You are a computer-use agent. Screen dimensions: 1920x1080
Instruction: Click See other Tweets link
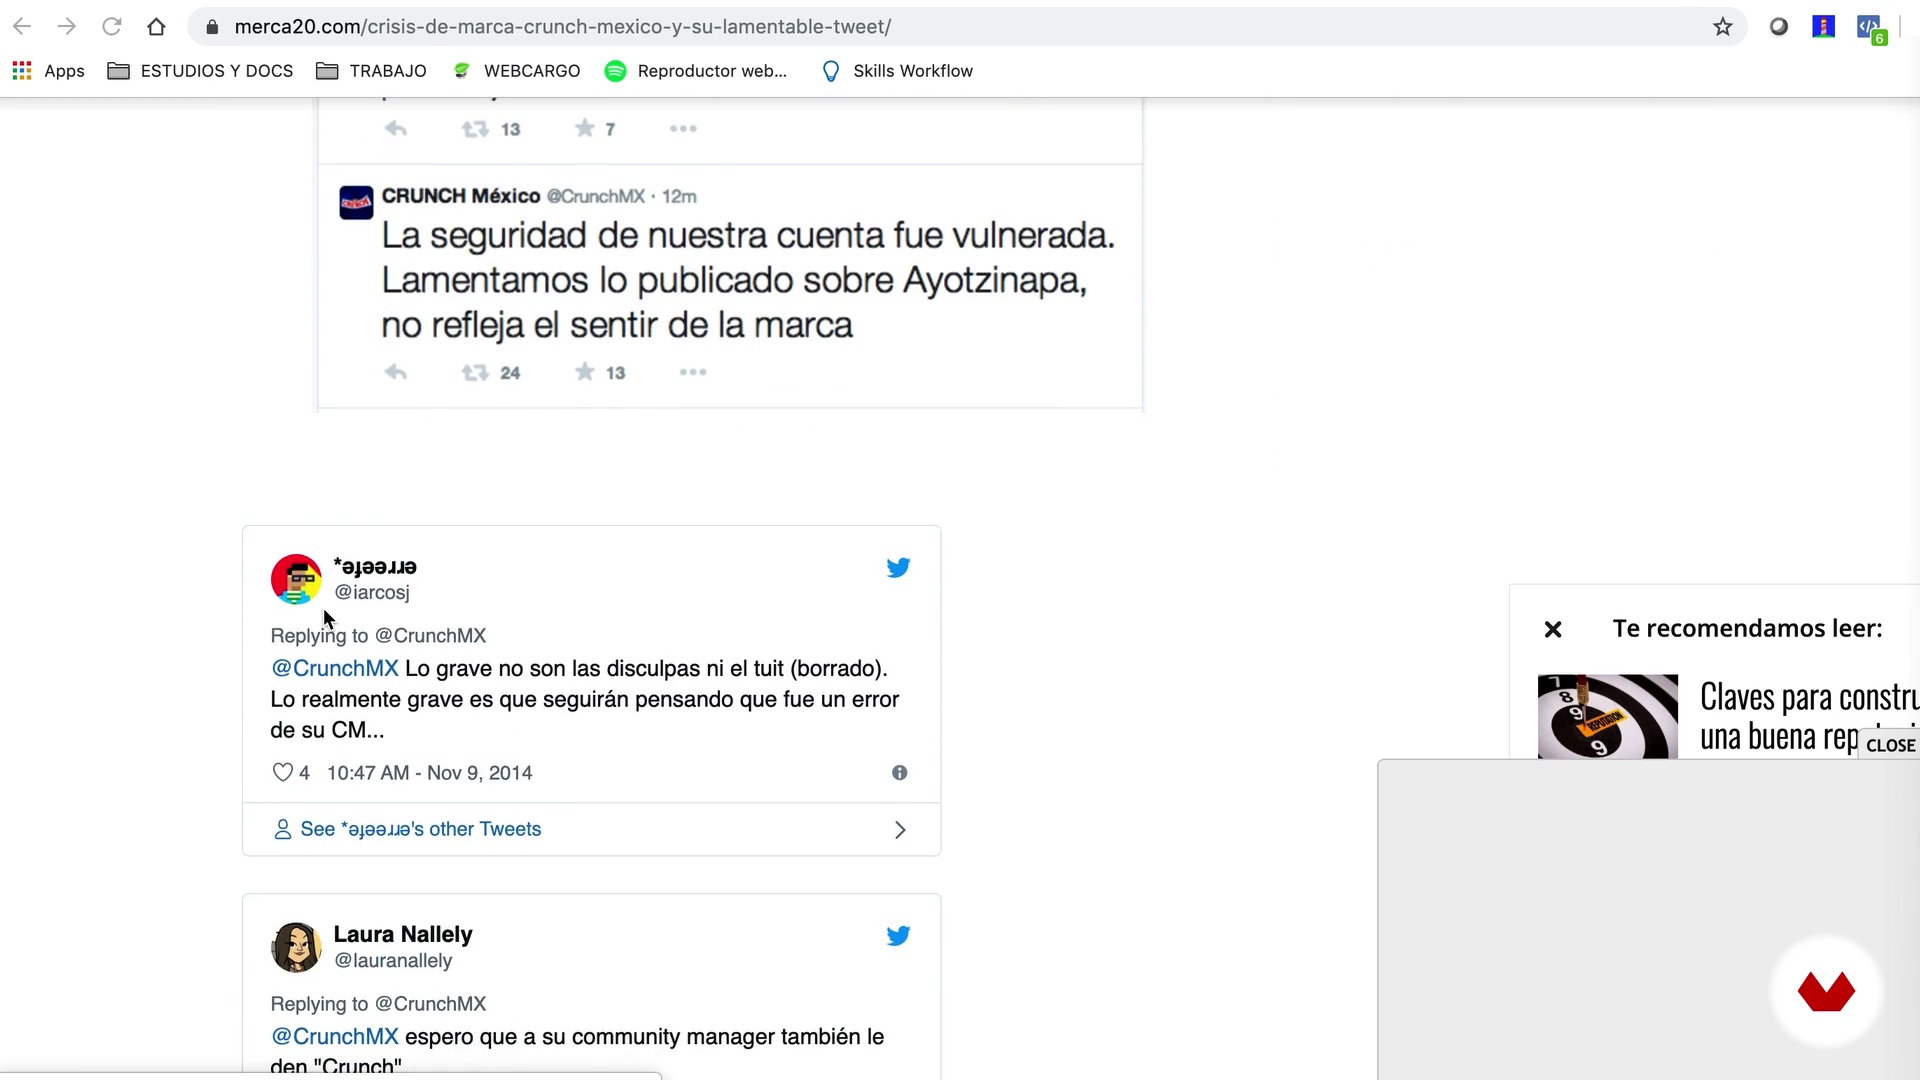point(420,829)
